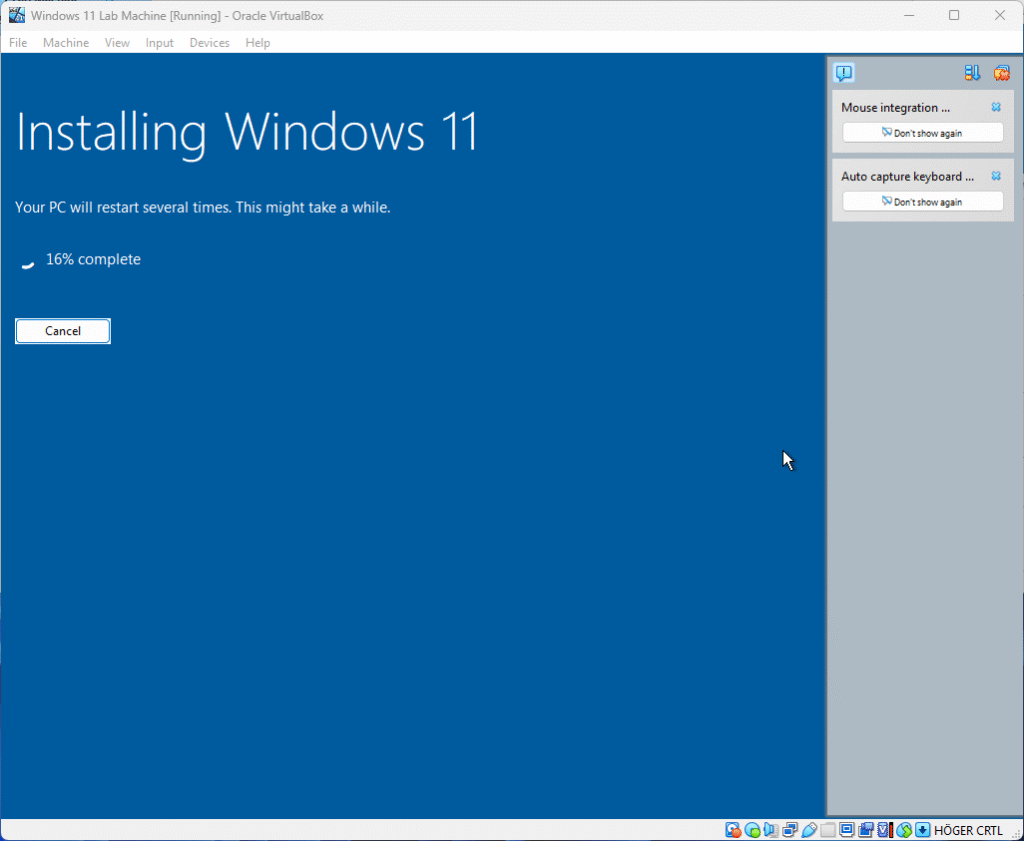This screenshot has width=1024, height=841.
Task: Open the Machine menu
Action: pyautogui.click(x=66, y=42)
